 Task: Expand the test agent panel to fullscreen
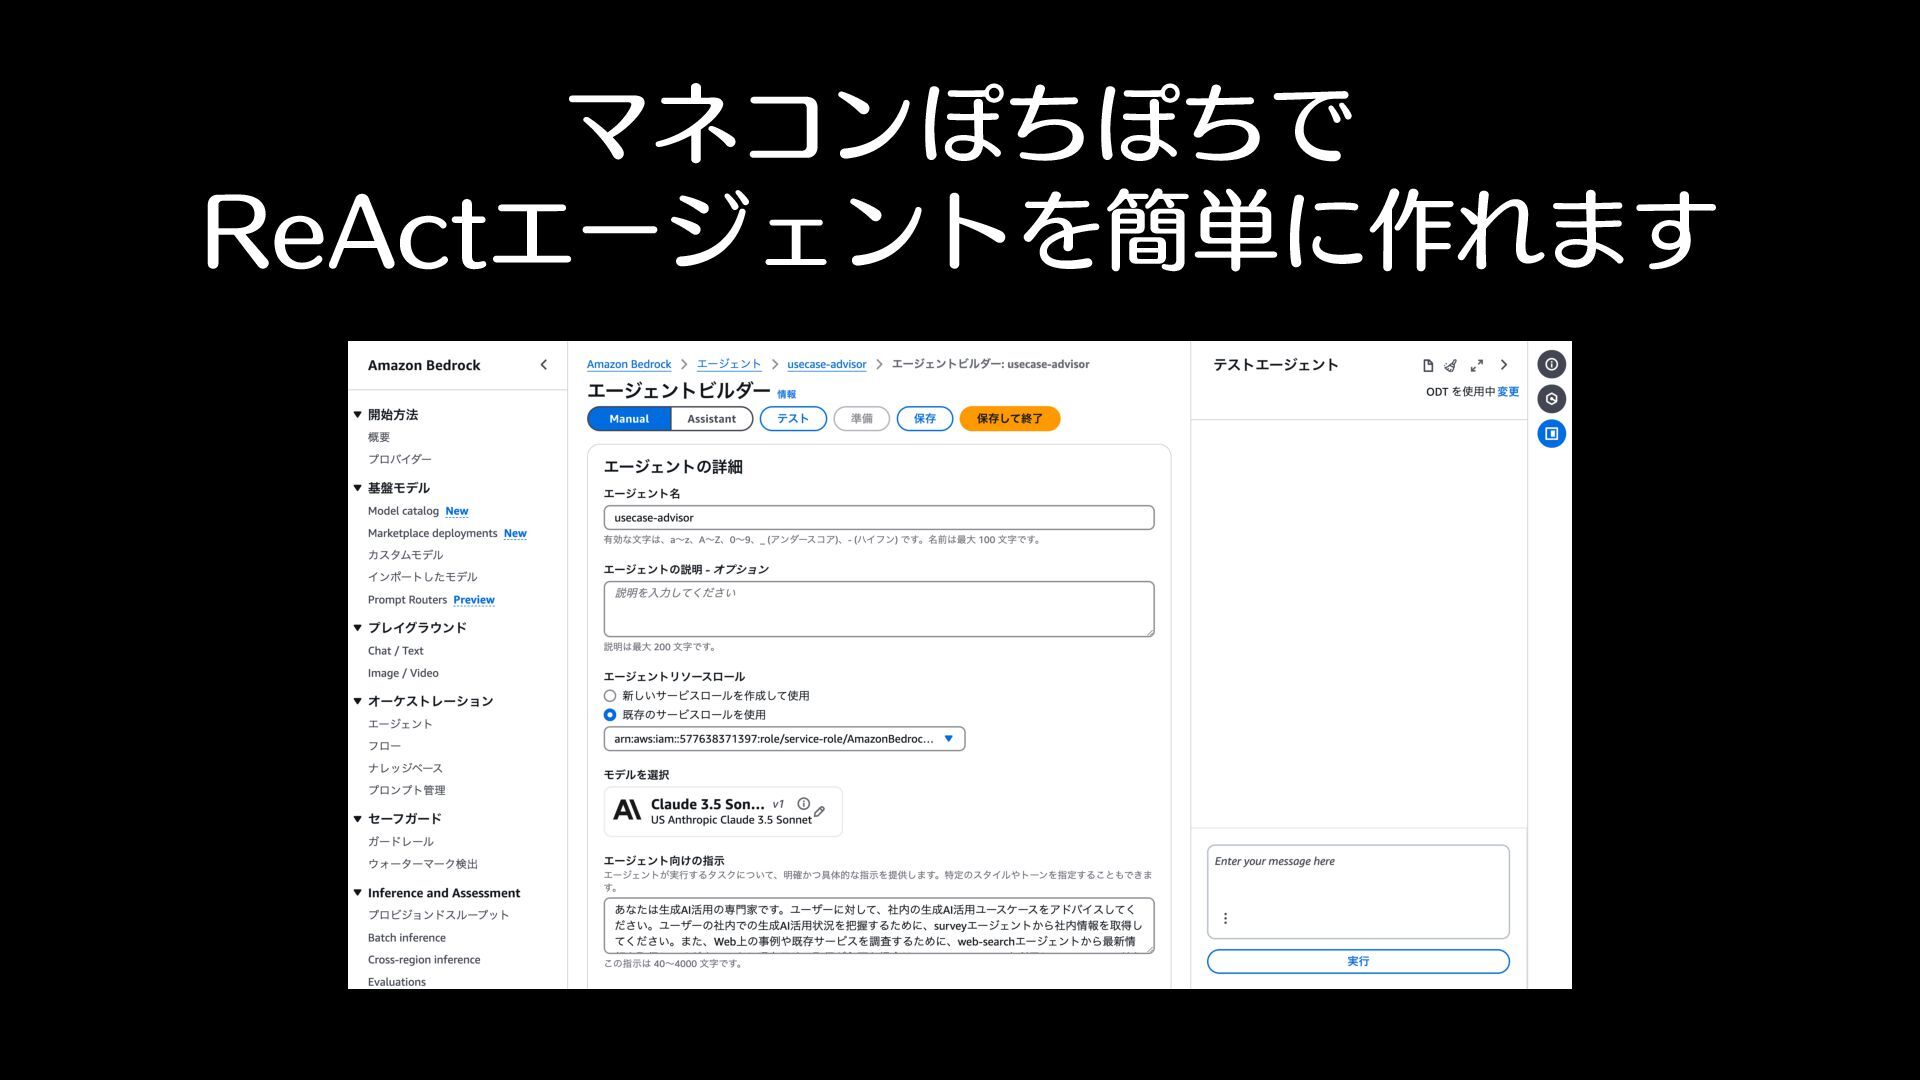tap(1477, 365)
